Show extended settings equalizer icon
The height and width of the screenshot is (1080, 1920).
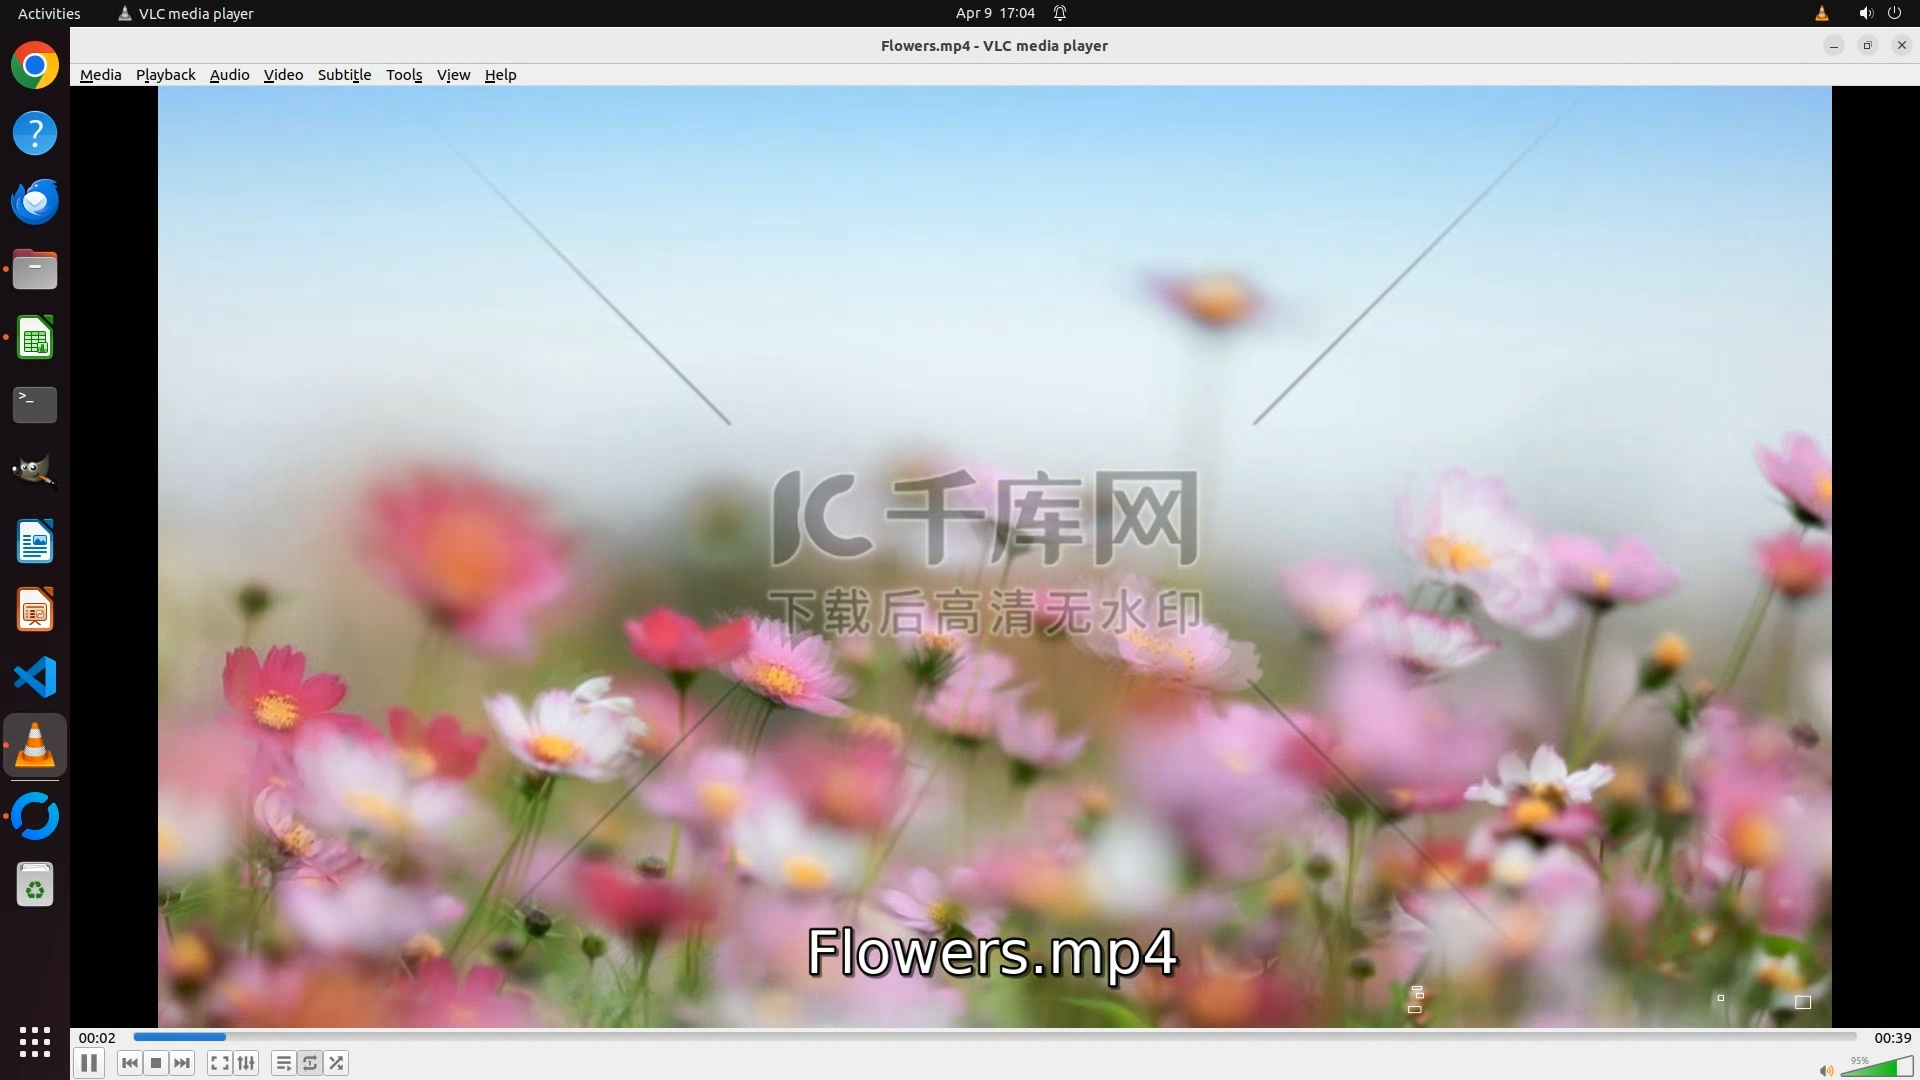246,1063
